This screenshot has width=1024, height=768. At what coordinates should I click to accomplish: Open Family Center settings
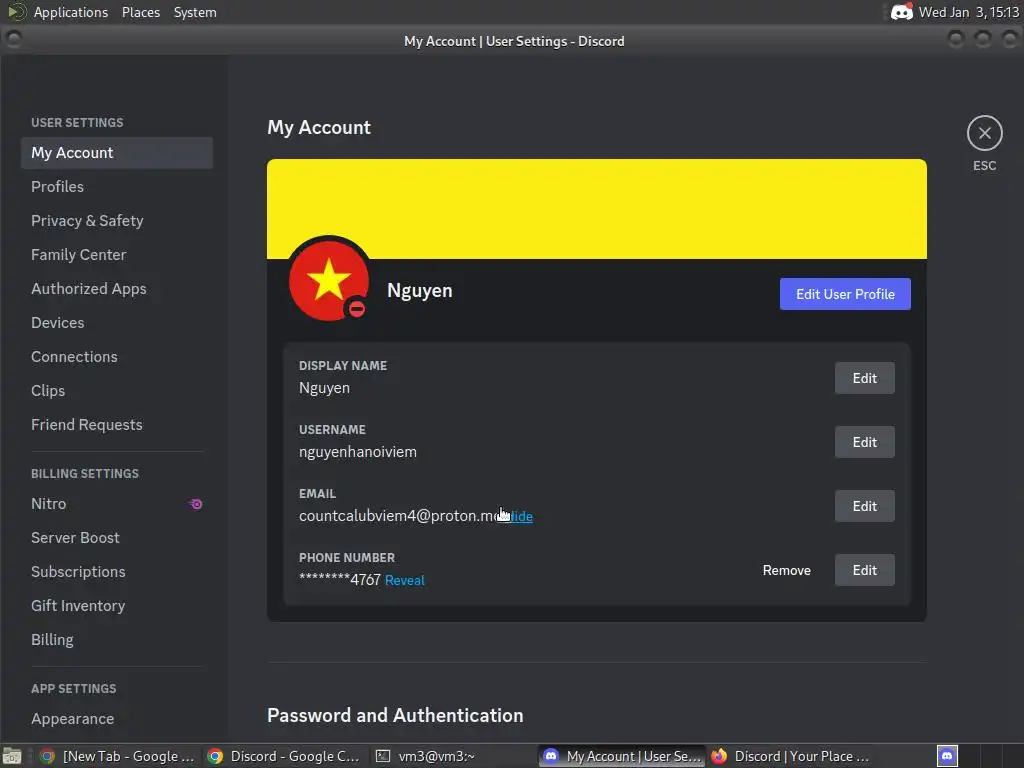coord(117,255)
